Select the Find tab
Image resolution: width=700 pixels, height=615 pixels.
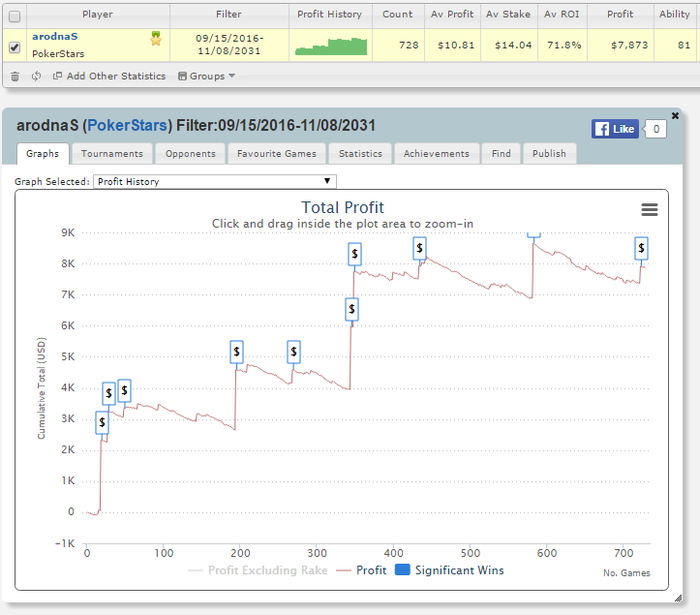click(x=501, y=154)
